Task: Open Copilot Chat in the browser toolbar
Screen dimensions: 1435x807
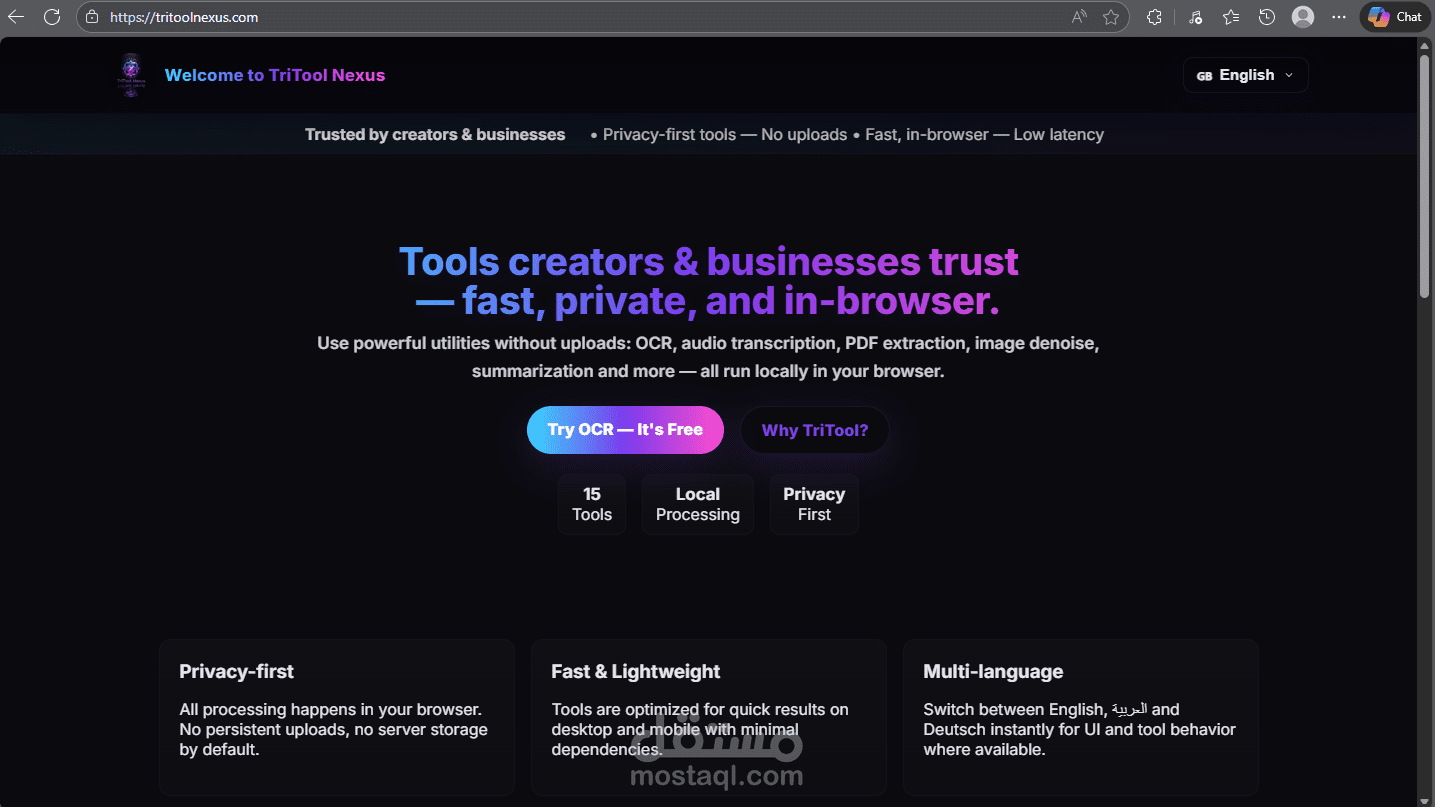Action: coord(1395,17)
